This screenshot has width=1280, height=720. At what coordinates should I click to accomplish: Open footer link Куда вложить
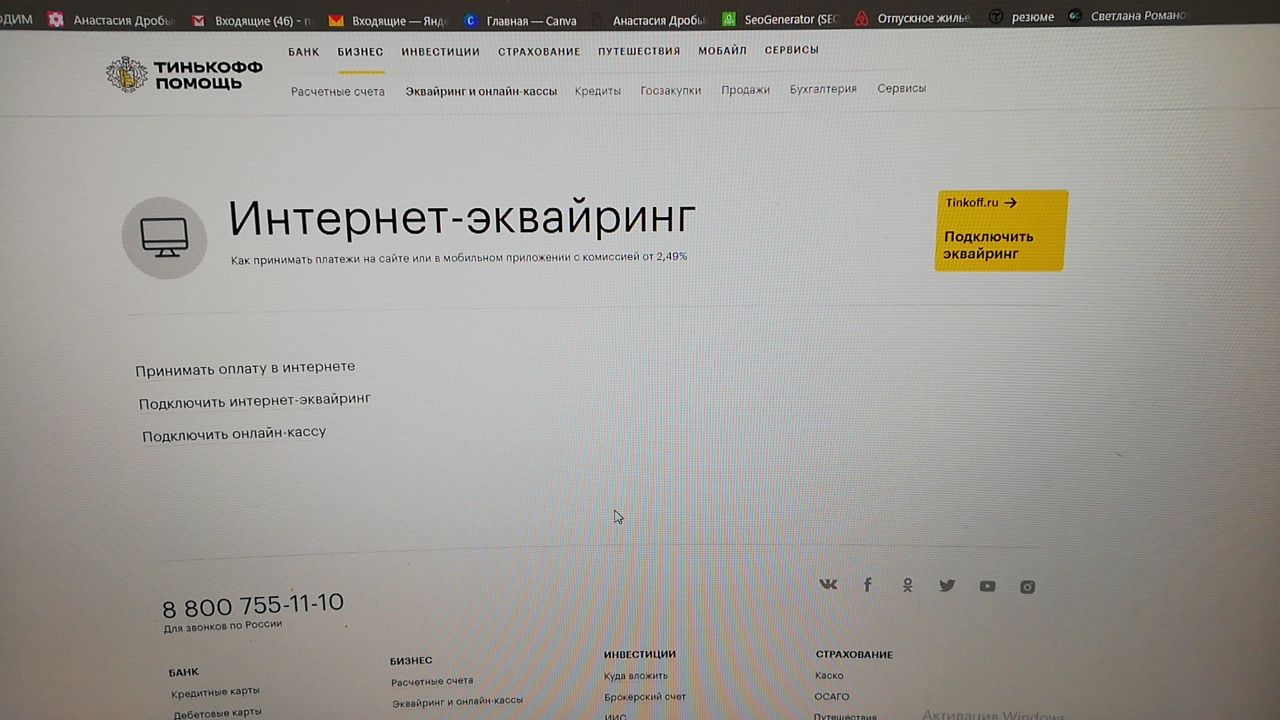pyautogui.click(x=635, y=676)
